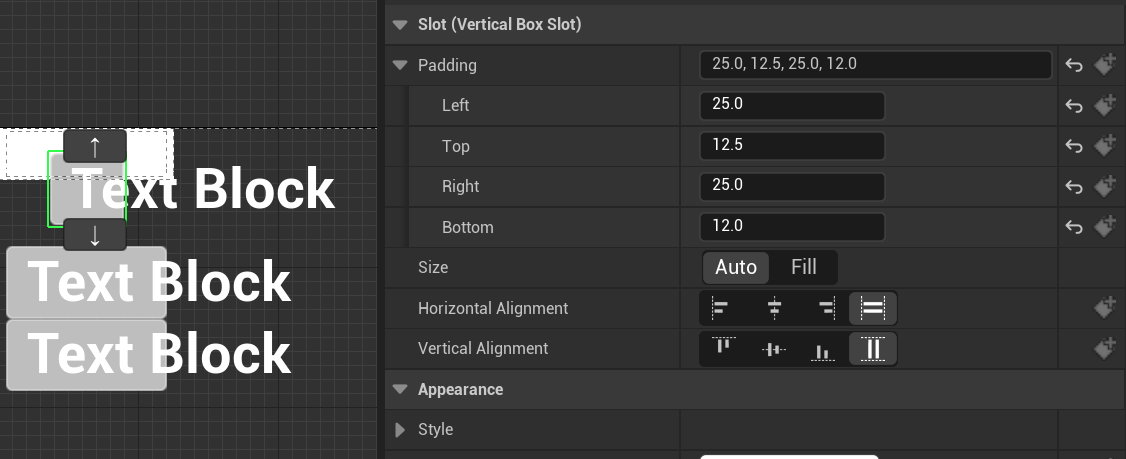Select vertical fill alignment icon
Screen dimensions: 1126x459
873,348
